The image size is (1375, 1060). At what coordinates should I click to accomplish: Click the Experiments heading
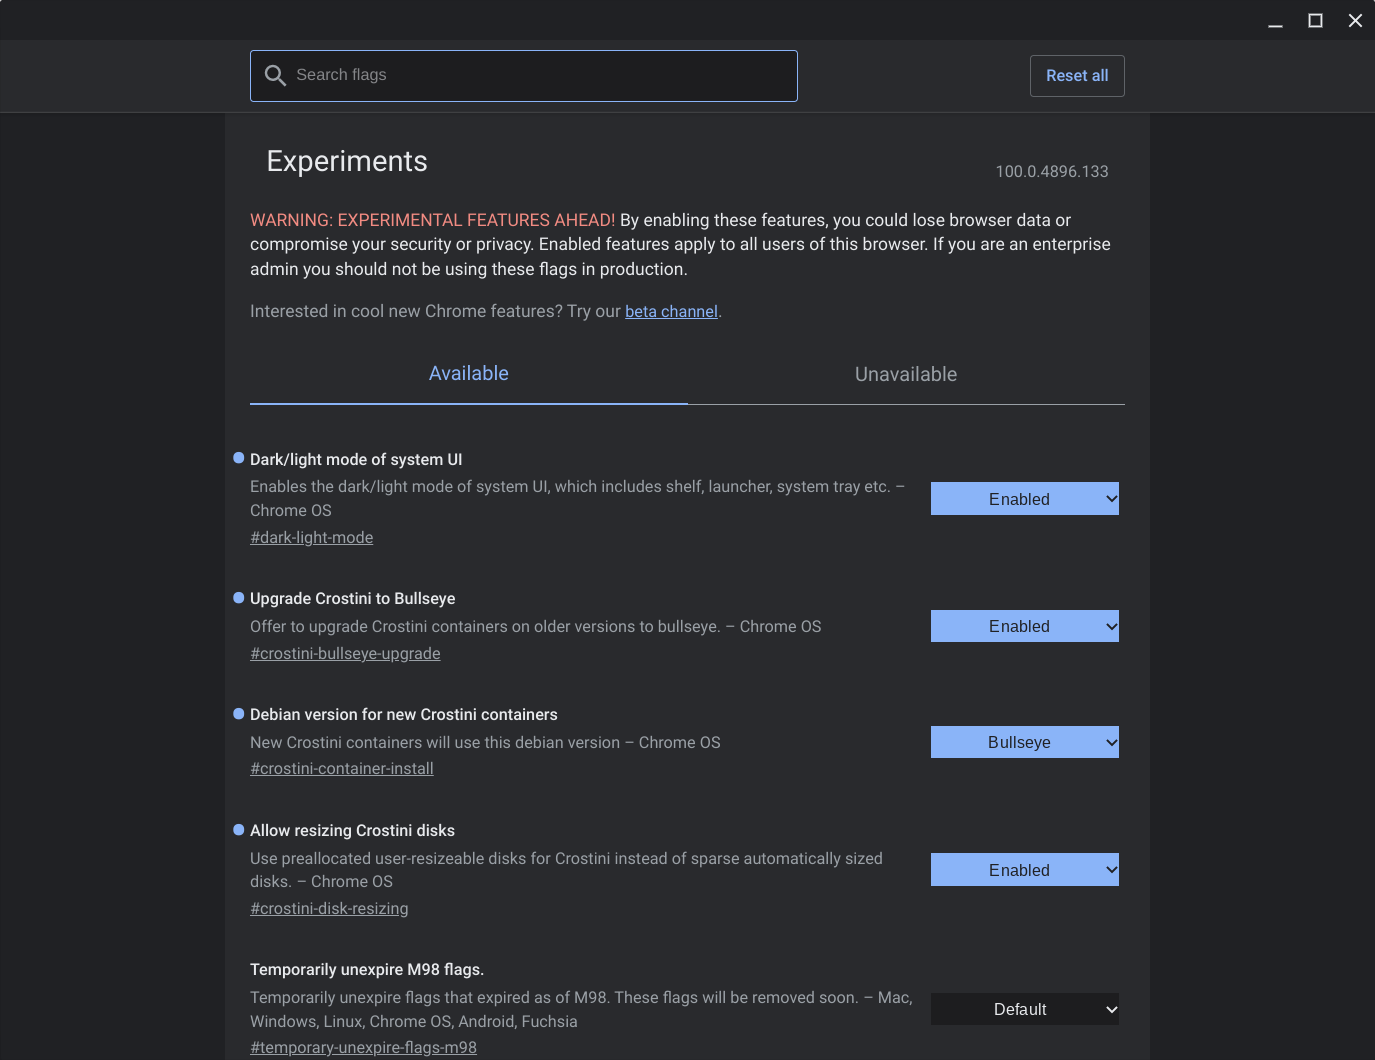tap(347, 161)
